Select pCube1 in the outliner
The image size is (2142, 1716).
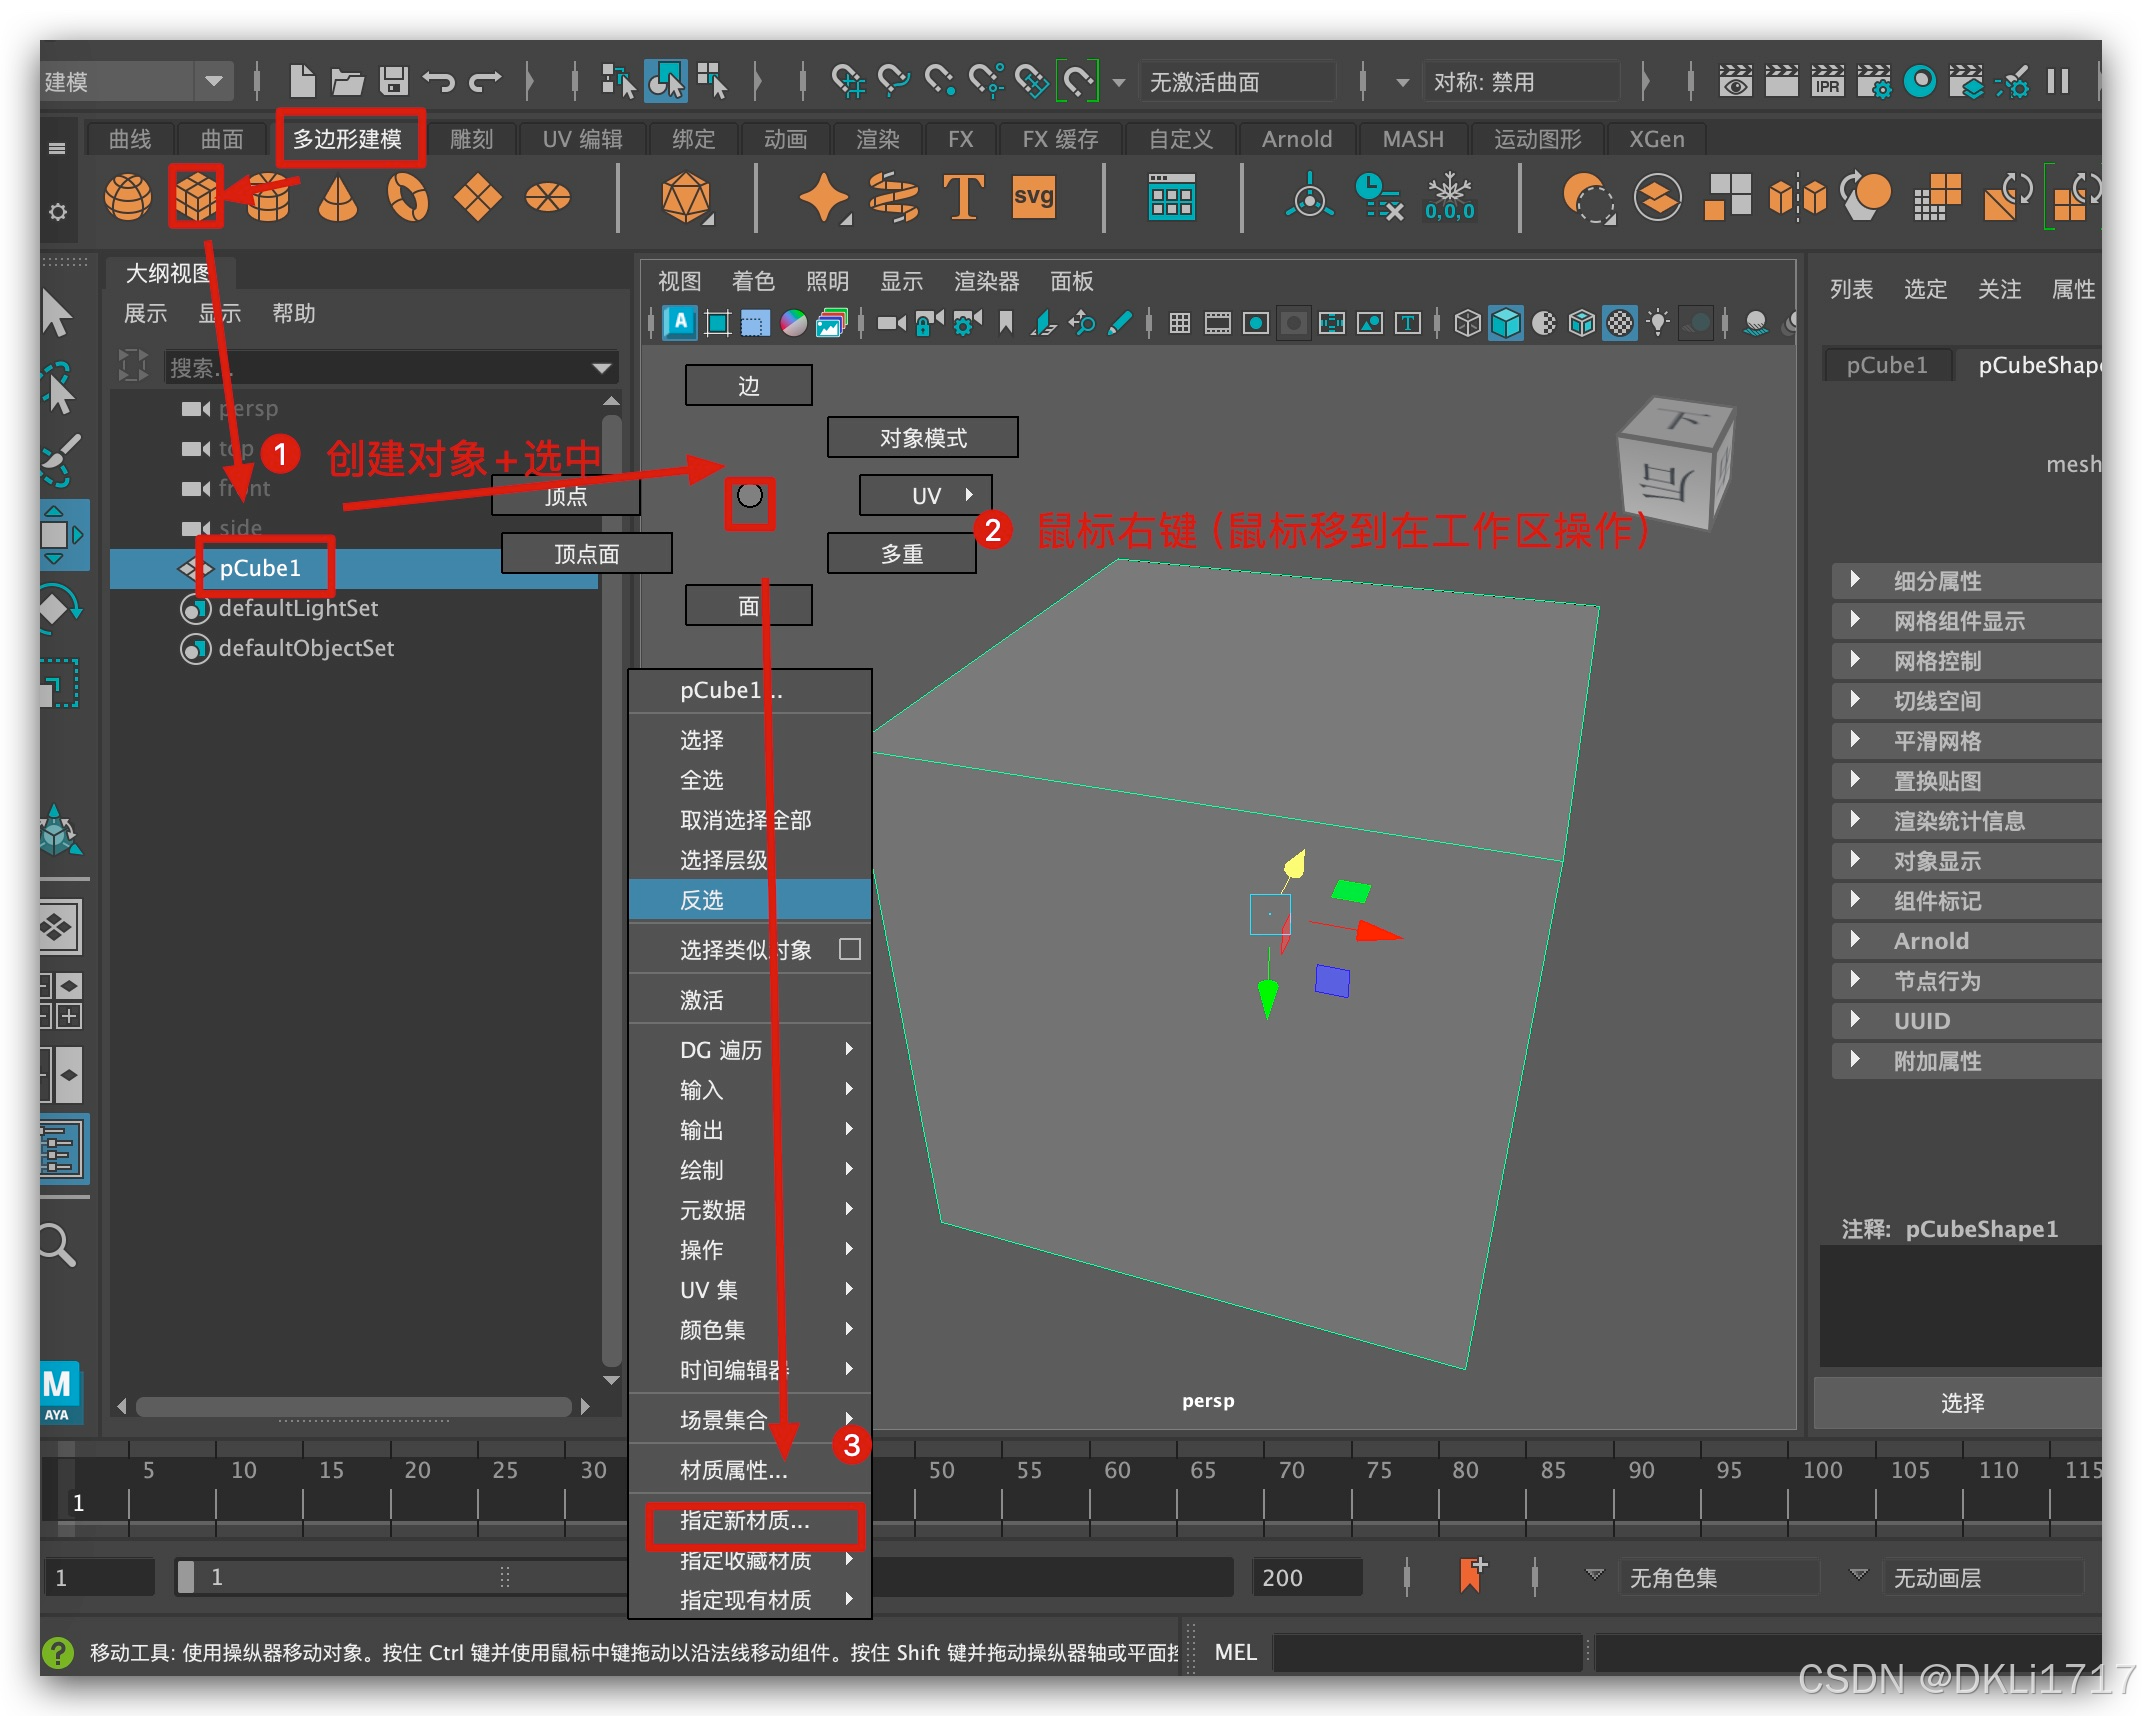(x=260, y=568)
